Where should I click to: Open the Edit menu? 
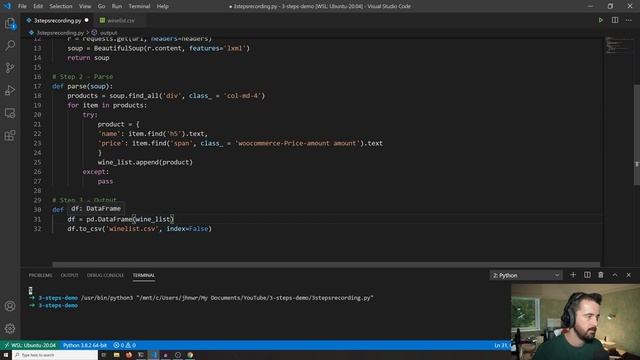tap(38, 6)
